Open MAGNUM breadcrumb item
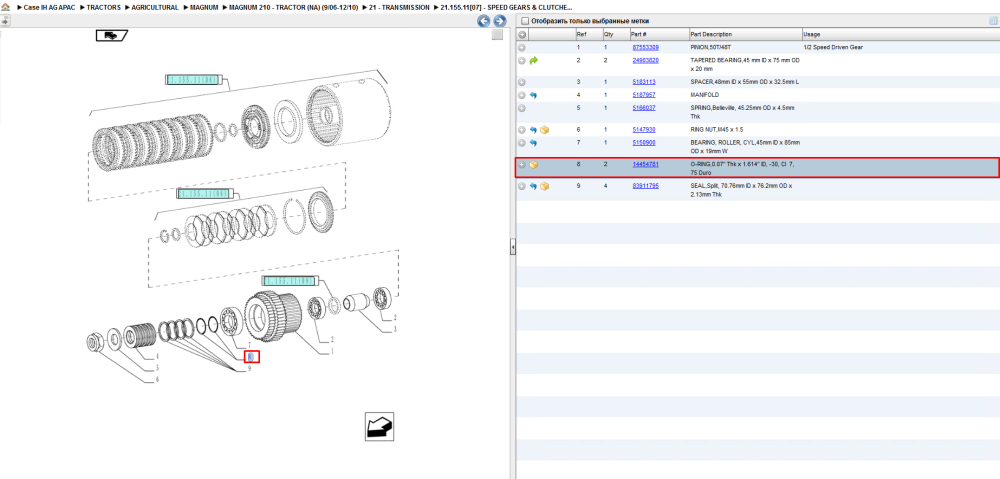Screen dimensions: 1000x479 tap(204, 7)
